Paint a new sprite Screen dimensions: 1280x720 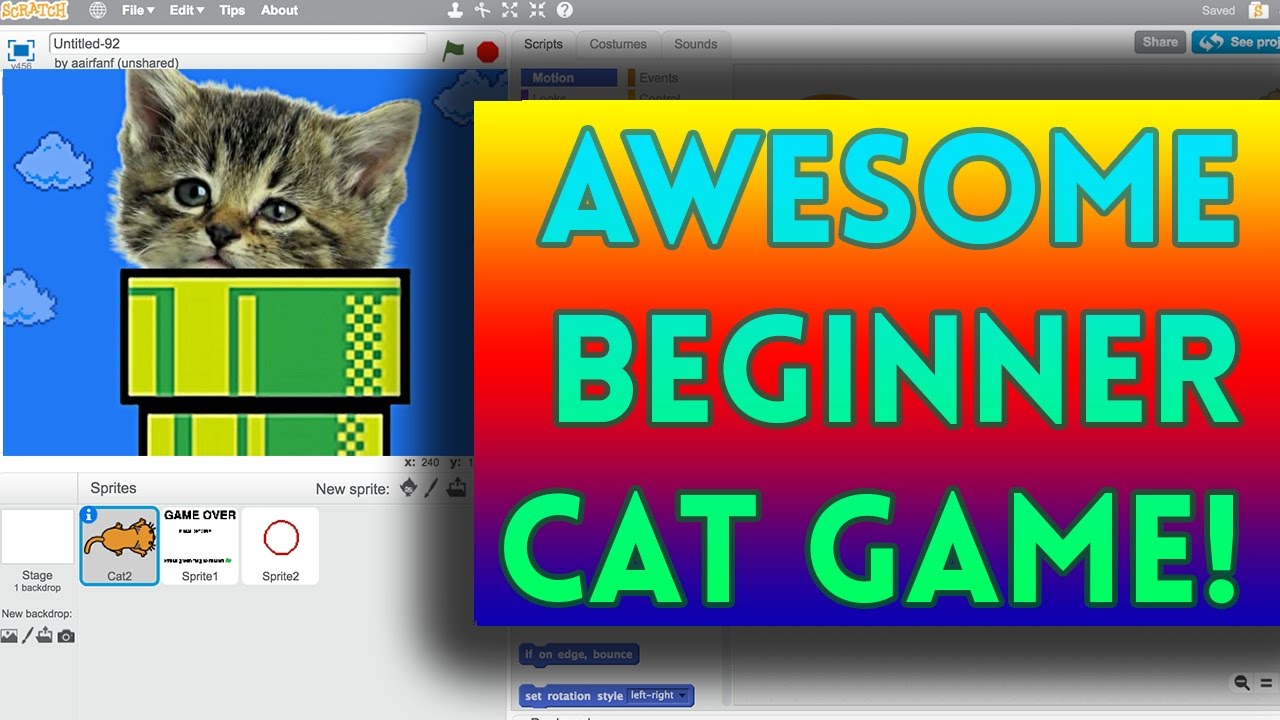pyautogui.click(x=432, y=487)
